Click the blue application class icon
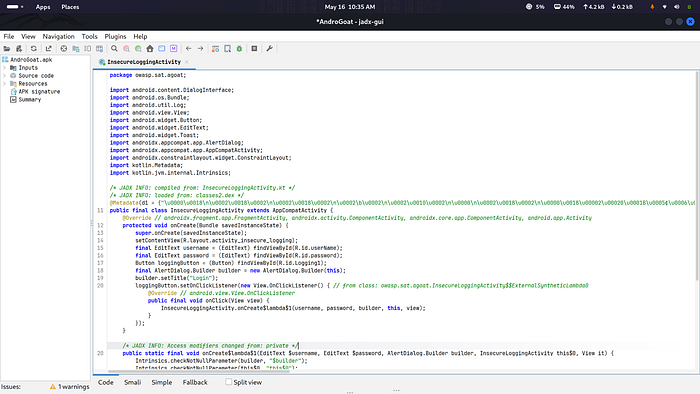This screenshot has width=700, height=394. tap(162, 49)
